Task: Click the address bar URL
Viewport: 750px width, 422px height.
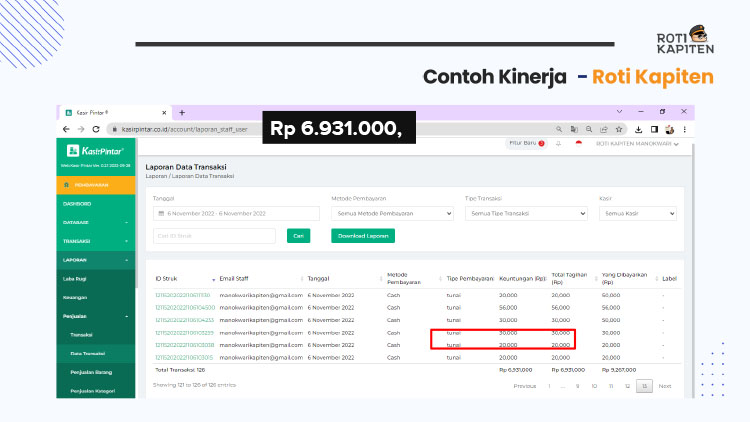Action: tap(185, 129)
